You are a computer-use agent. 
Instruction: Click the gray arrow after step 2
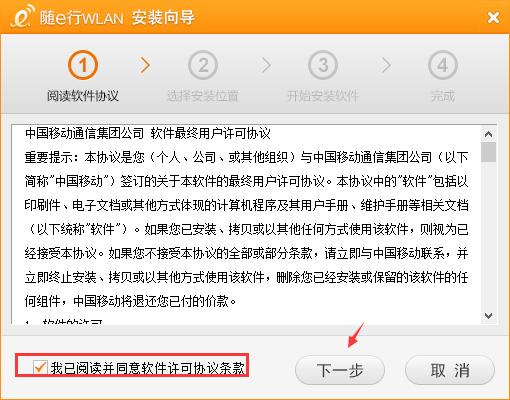266,65
